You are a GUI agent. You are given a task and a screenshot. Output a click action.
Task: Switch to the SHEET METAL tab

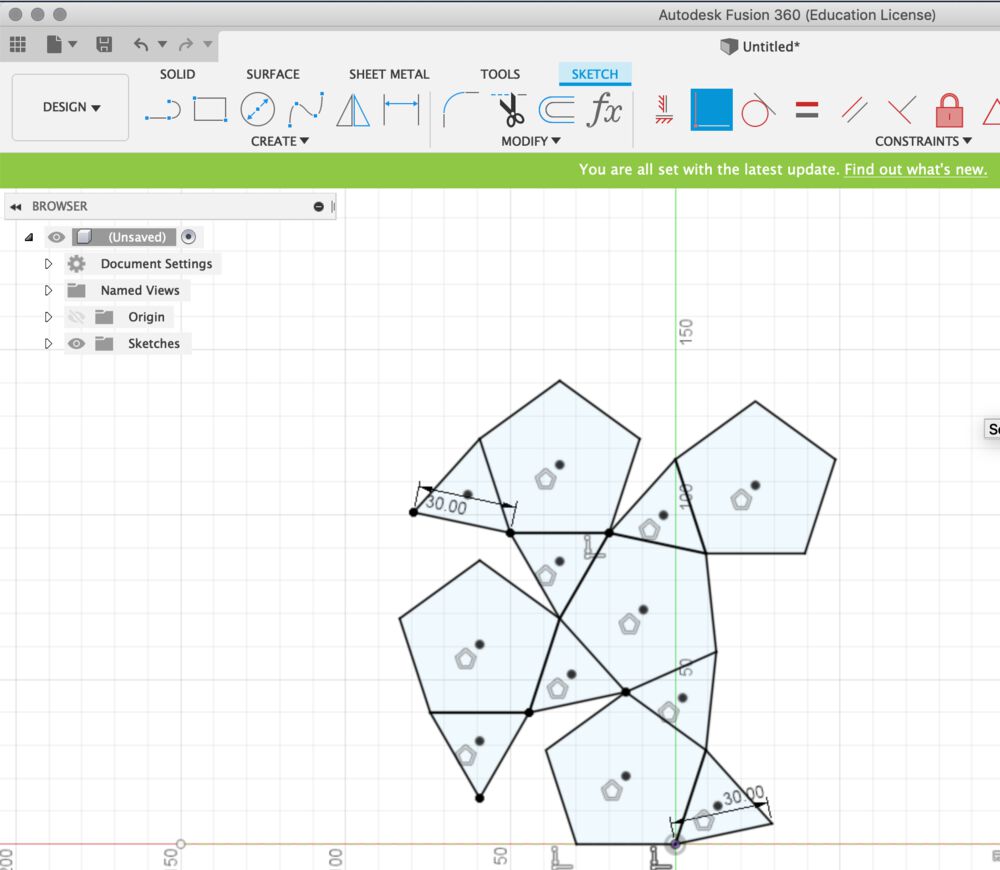tap(389, 74)
